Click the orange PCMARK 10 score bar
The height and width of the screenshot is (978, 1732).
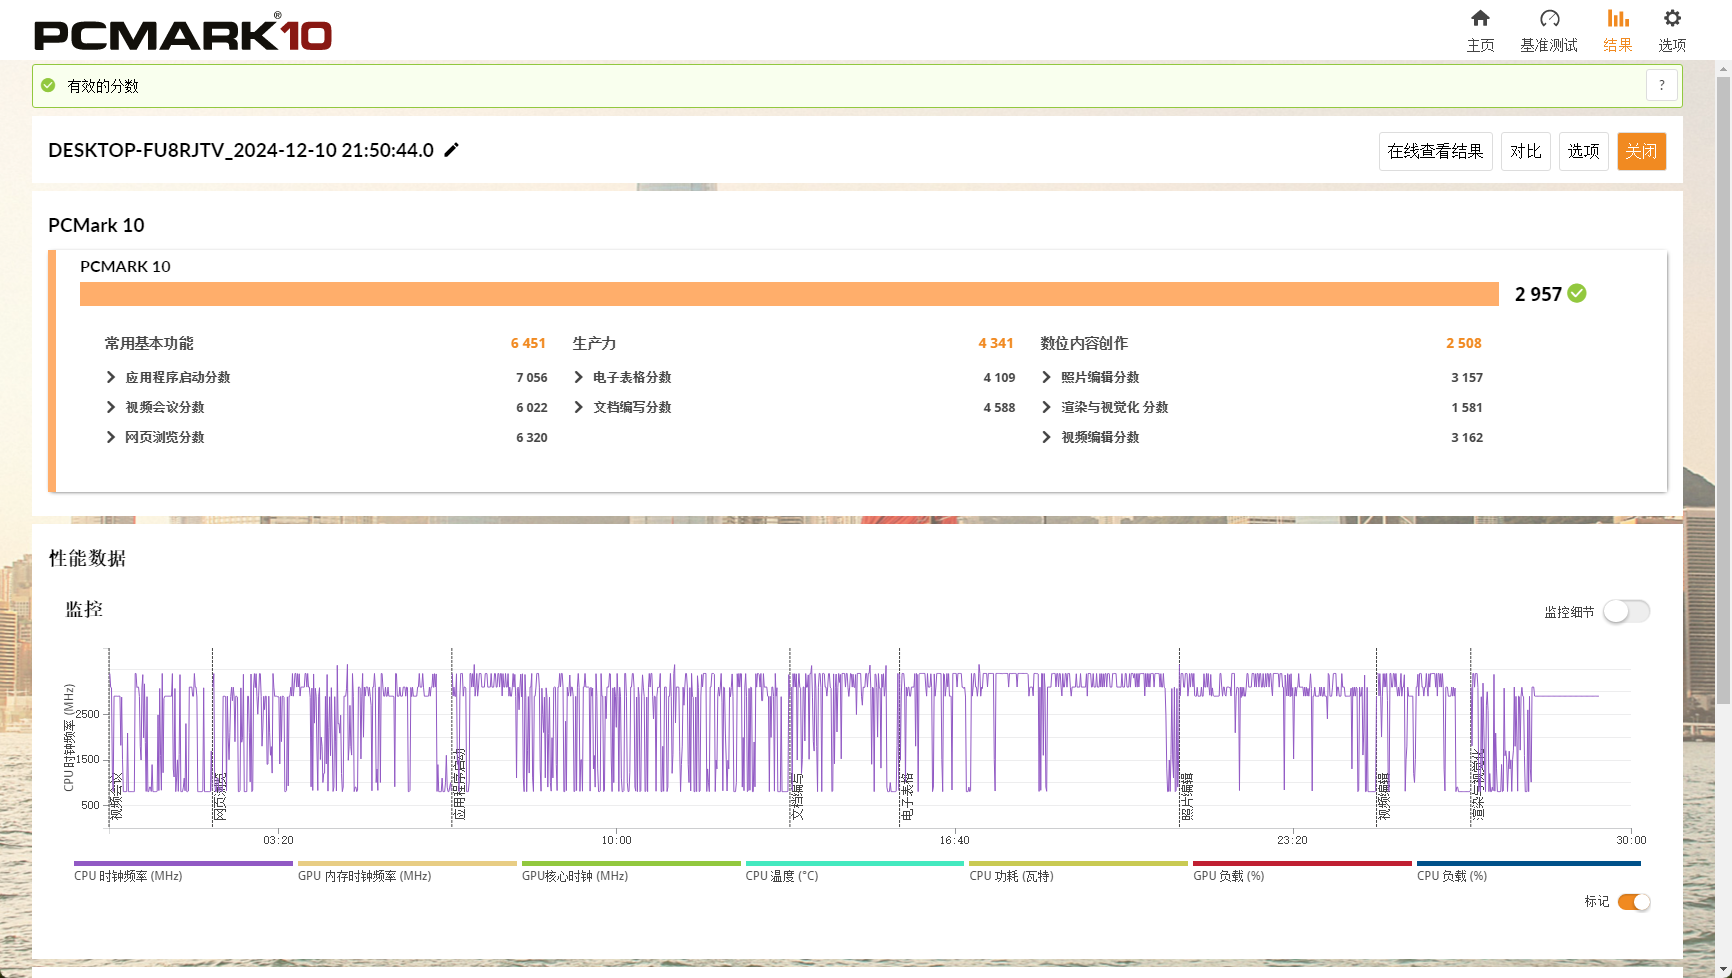point(789,293)
